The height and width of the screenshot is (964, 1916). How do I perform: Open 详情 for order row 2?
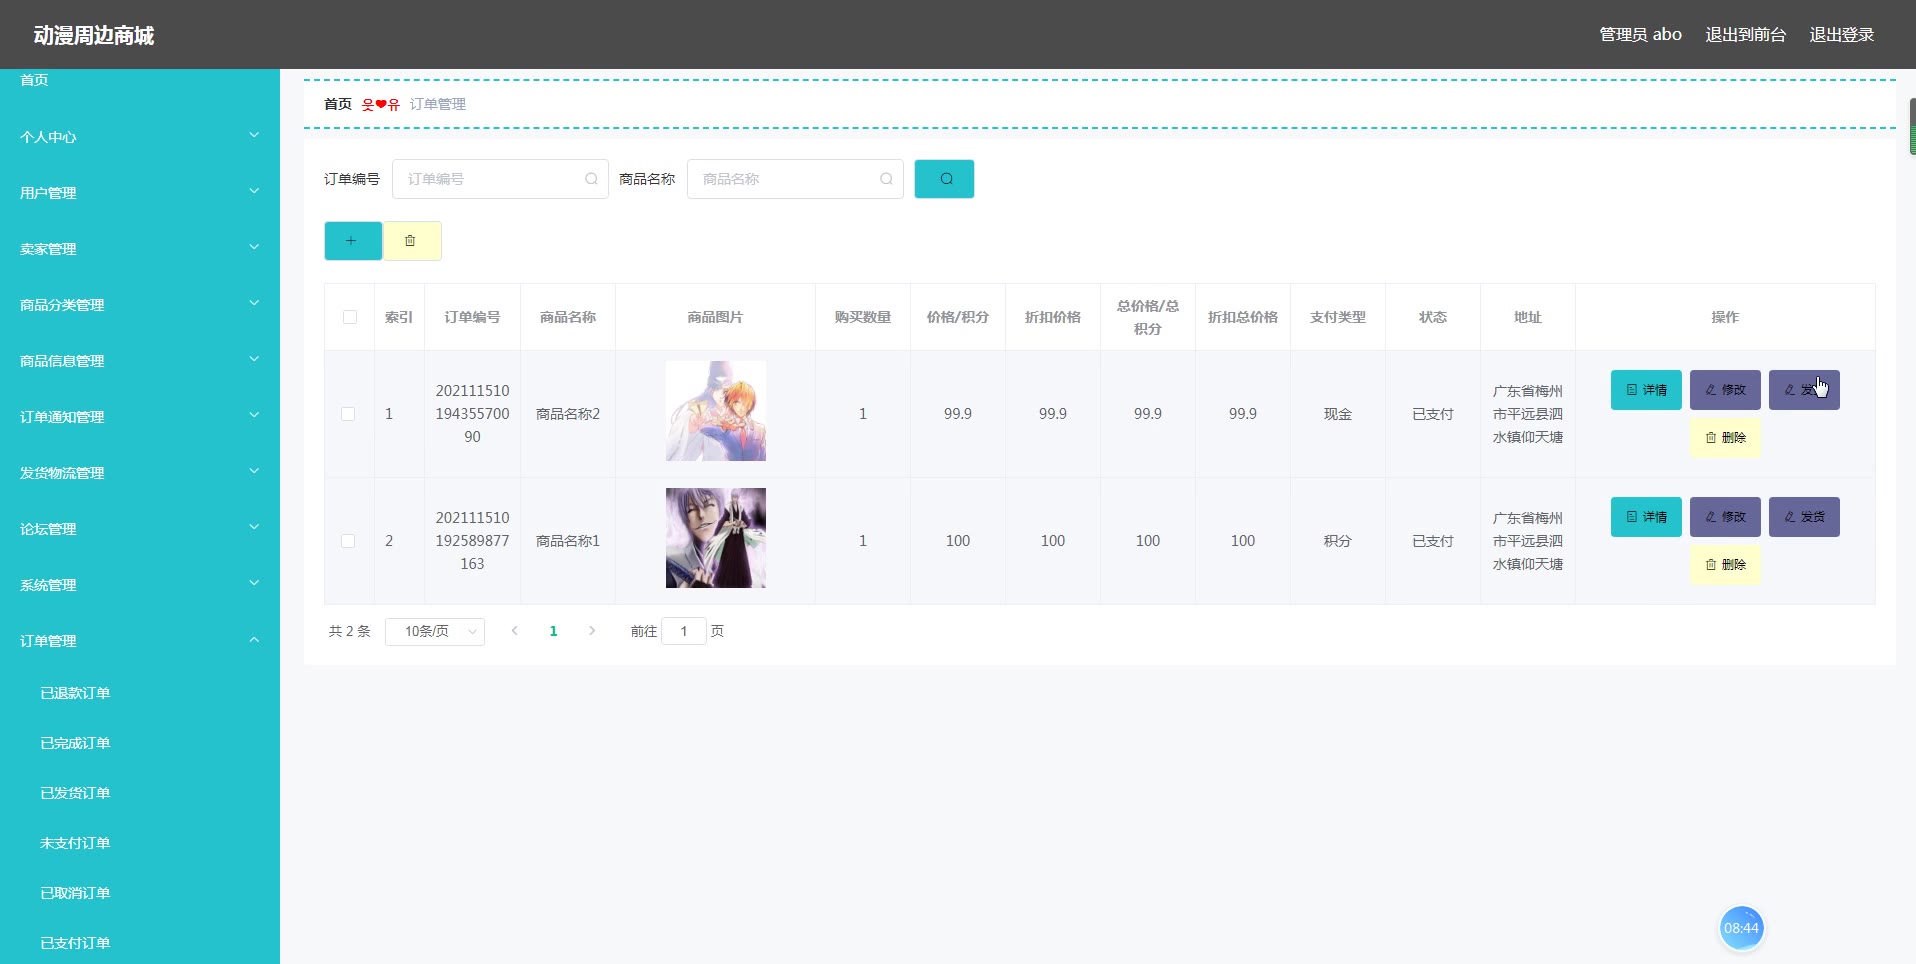tap(1646, 517)
